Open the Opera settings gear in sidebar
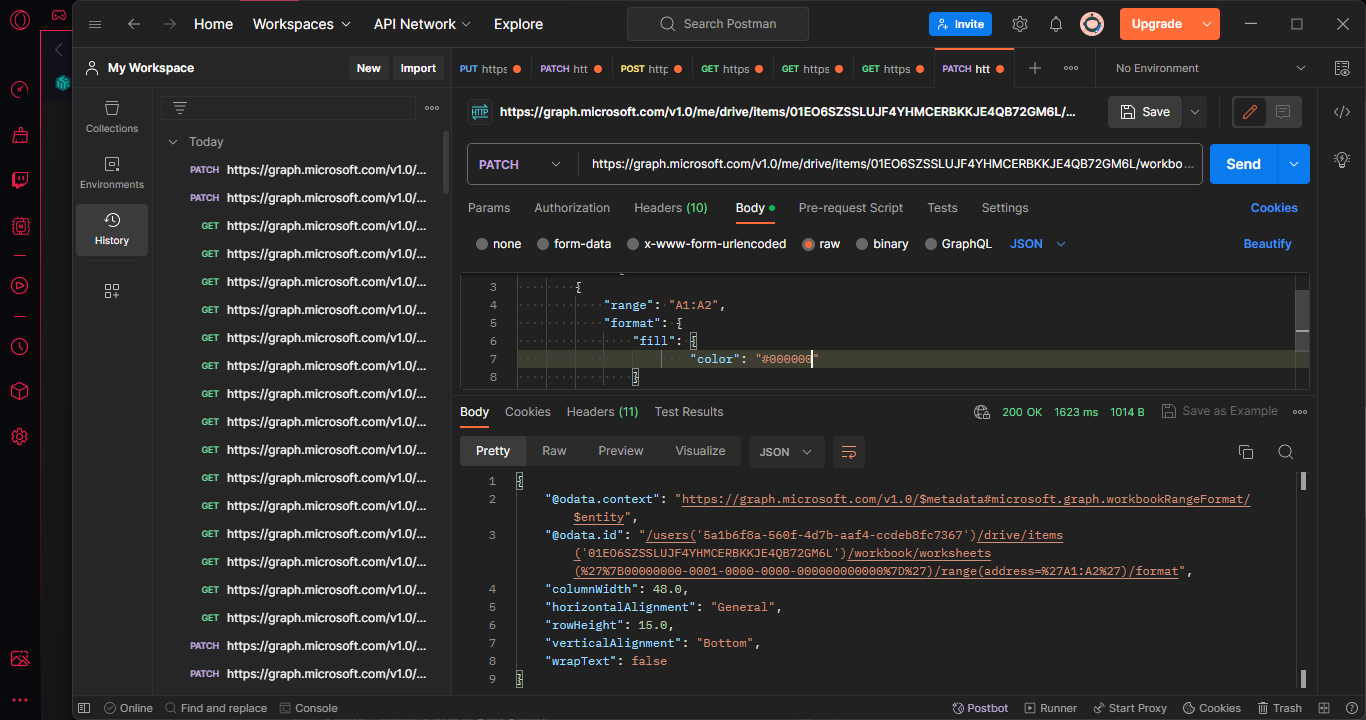The height and width of the screenshot is (720, 1366). [x=20, y=436]
